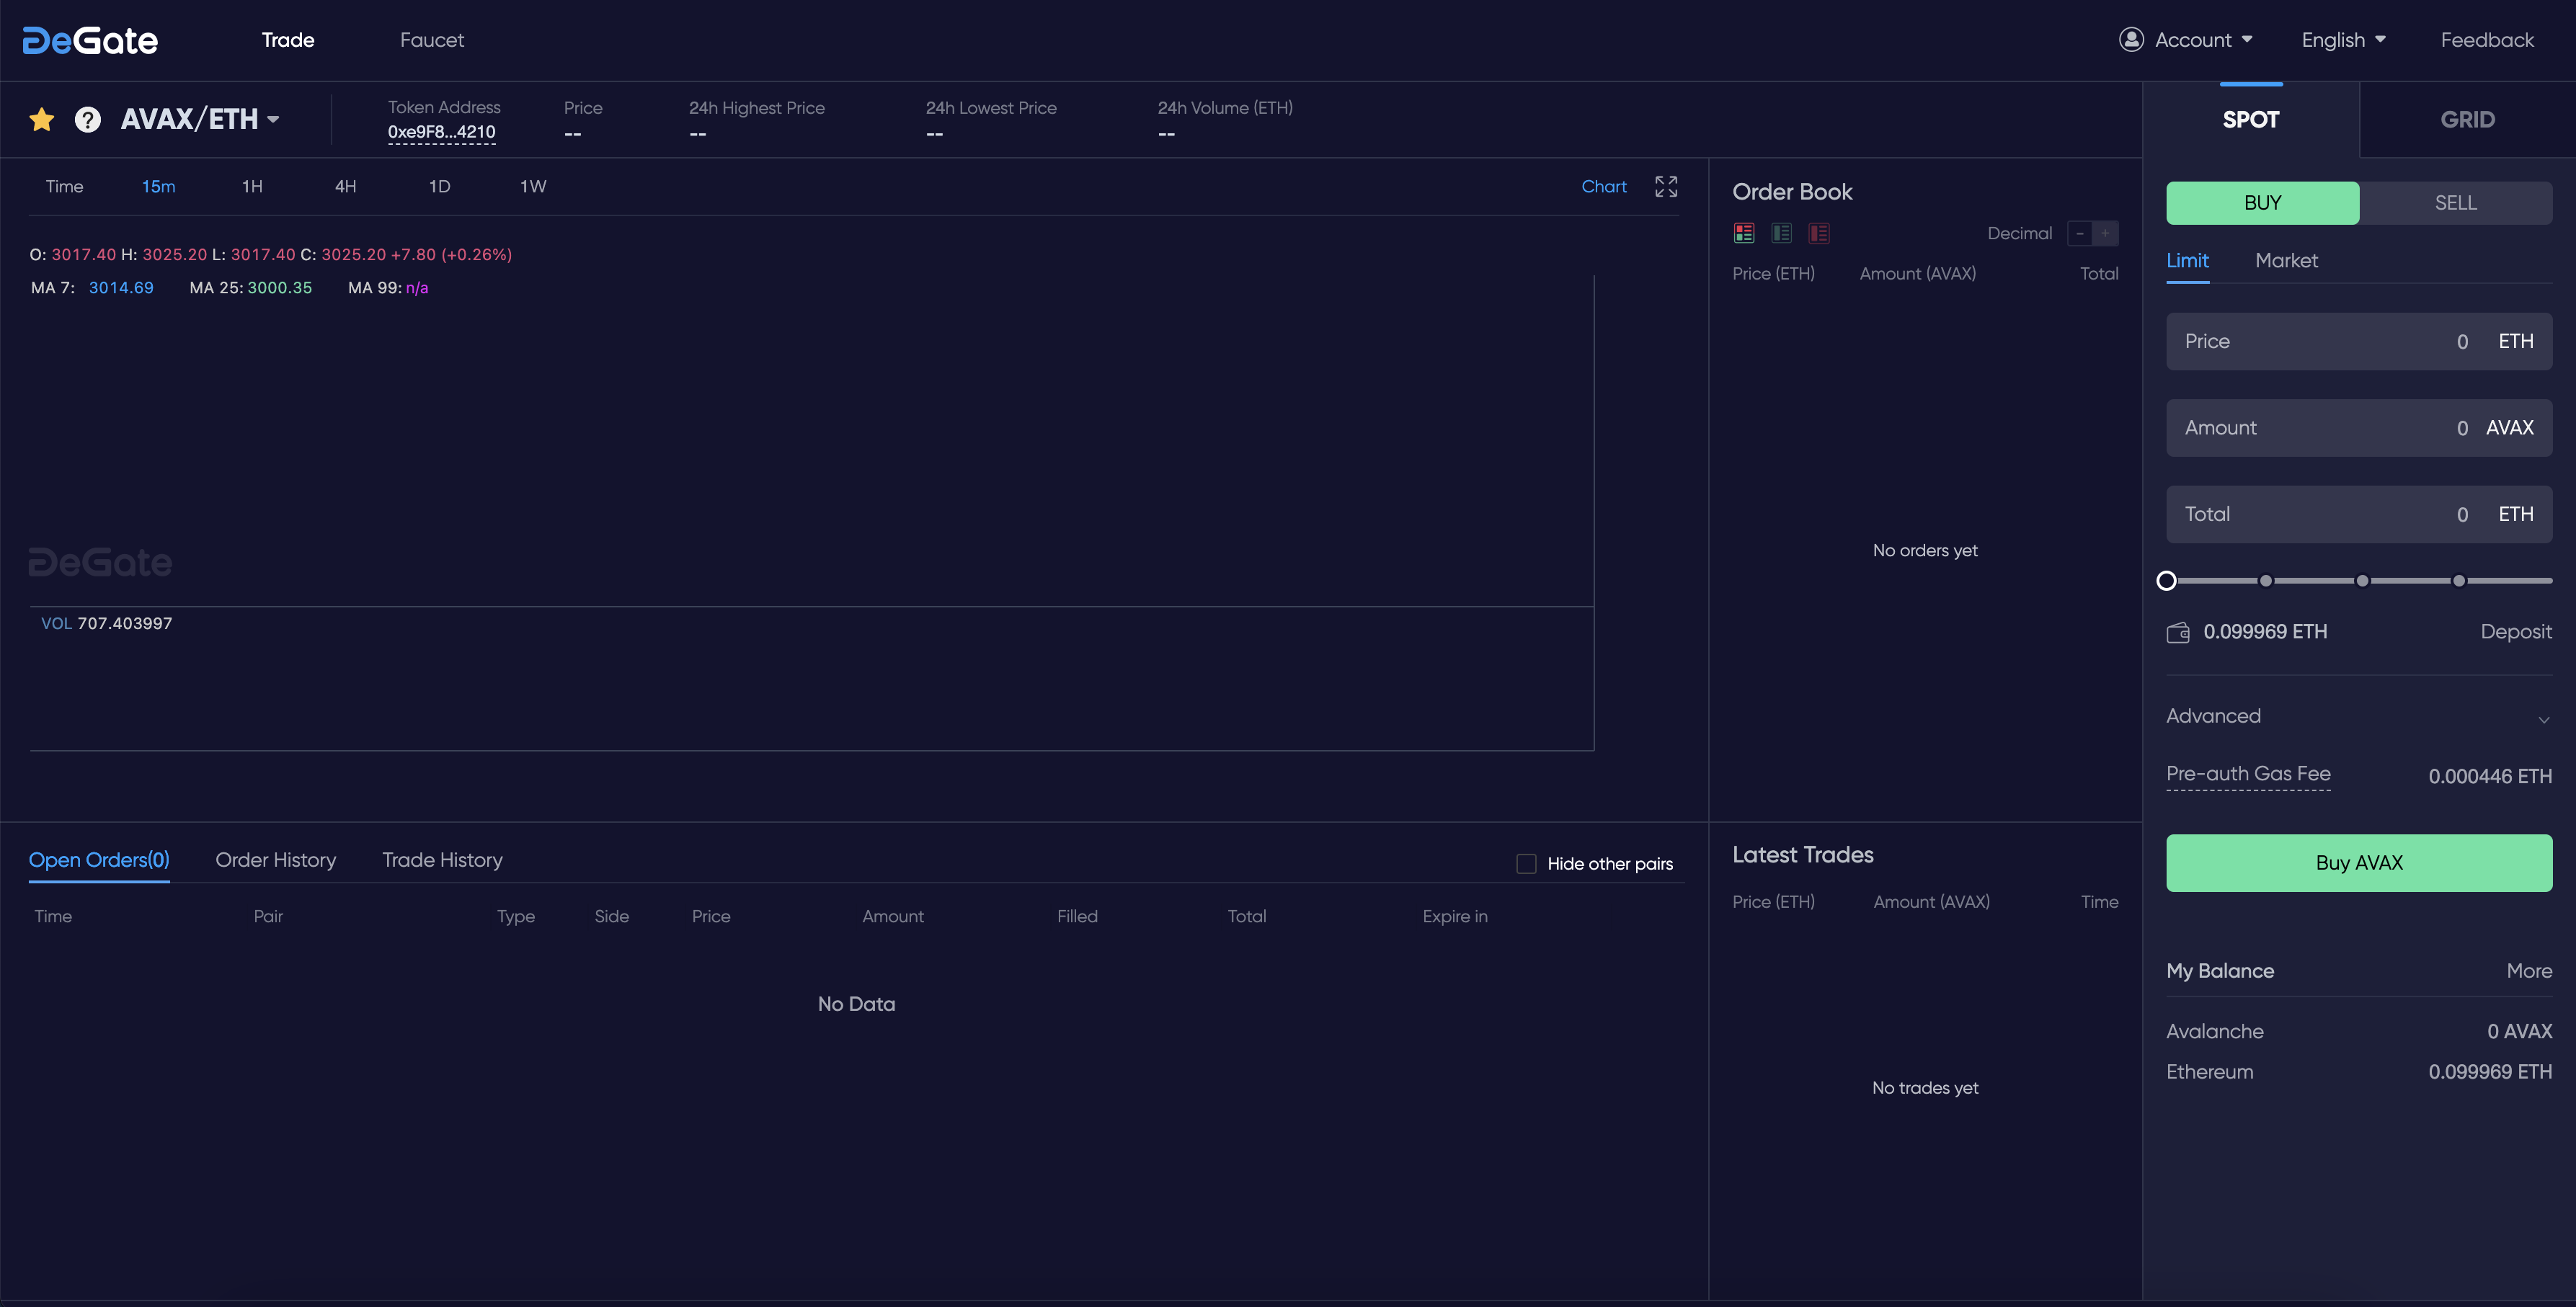Click the MA 7 value 3014.69
The image size is (2576, 1307).
coord(121,288)
